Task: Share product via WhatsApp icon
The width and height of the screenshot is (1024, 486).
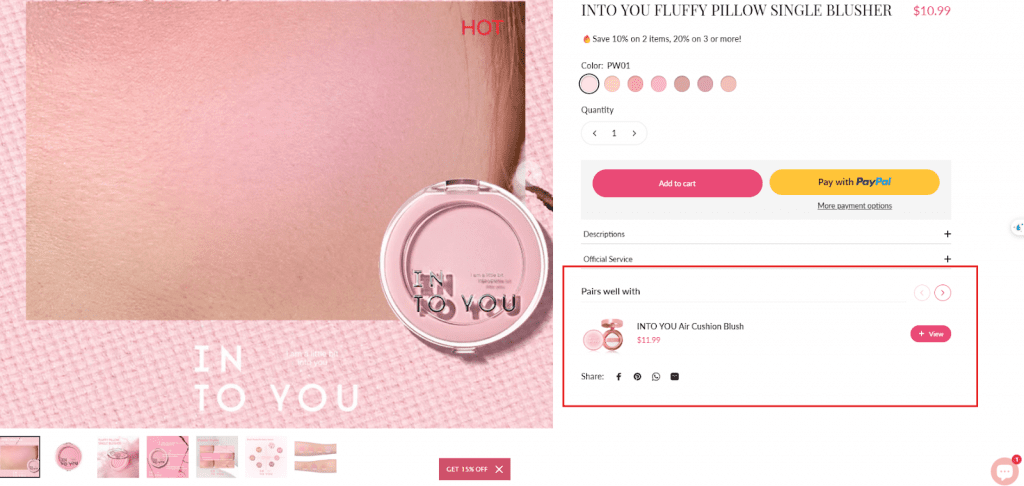Action: coord(656,377)
